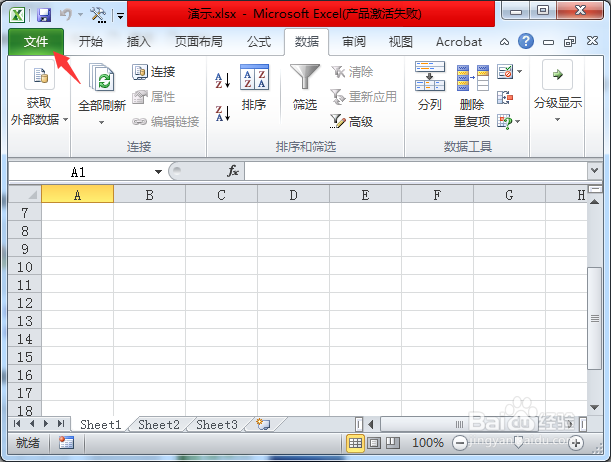Switch to the 开始 (Home) ribbon tab

(x=91, y=41)
